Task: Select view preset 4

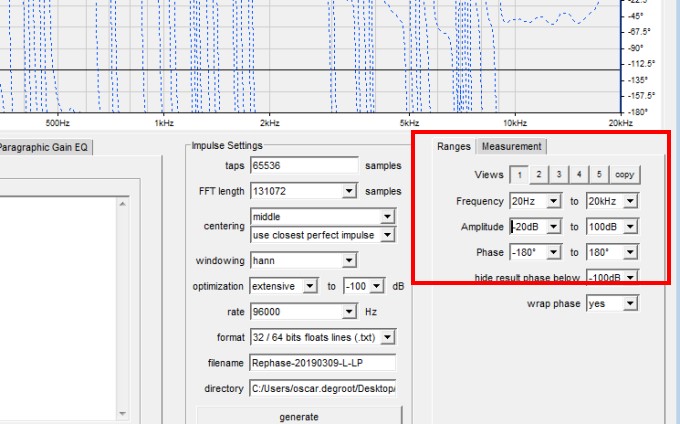Action: click(579, 174)
